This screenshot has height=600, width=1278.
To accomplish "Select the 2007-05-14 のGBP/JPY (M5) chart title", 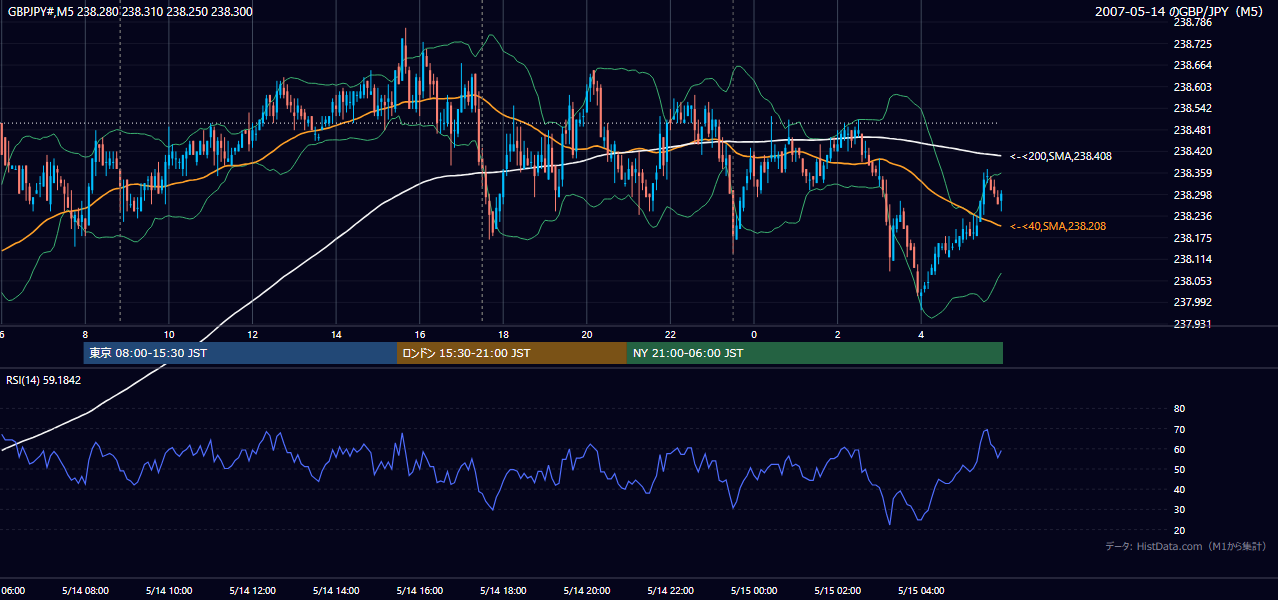I will coord(1180,11).
